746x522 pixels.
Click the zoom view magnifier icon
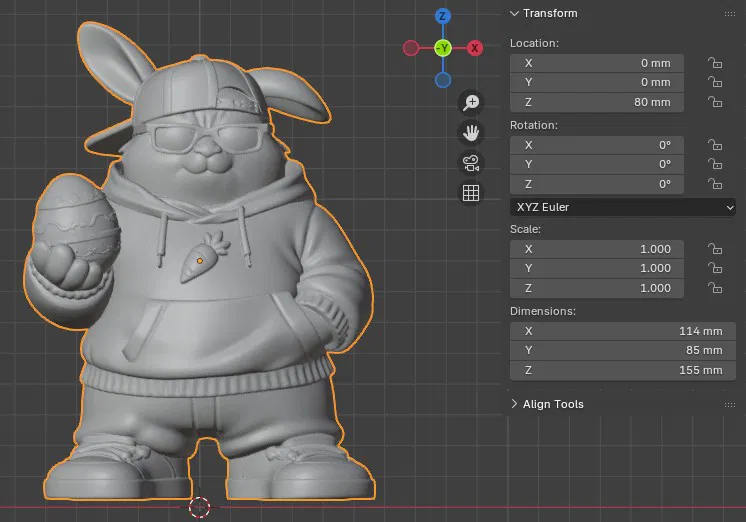click(x=471, y=102)
